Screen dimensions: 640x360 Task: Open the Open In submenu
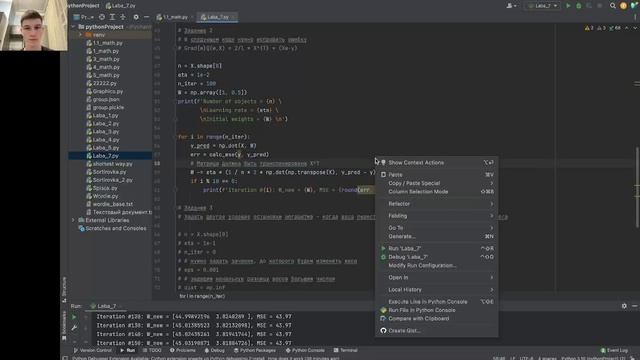coord(436,278)
